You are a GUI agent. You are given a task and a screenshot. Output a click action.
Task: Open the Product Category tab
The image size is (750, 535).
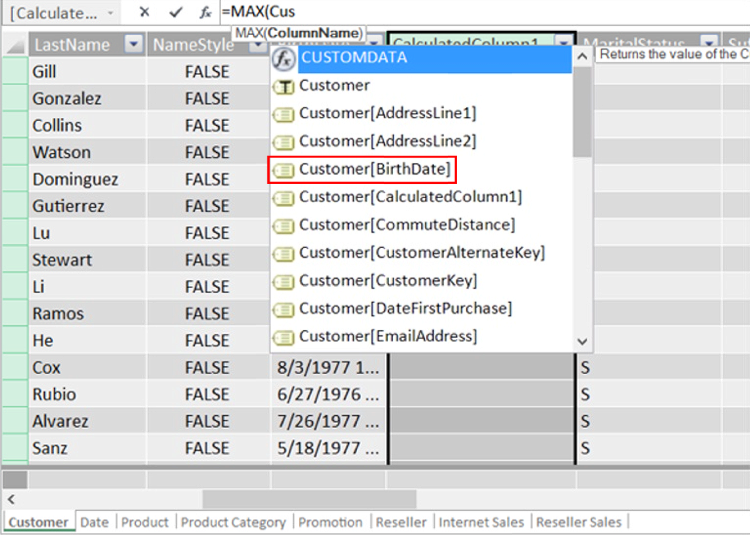pos(233,522)
